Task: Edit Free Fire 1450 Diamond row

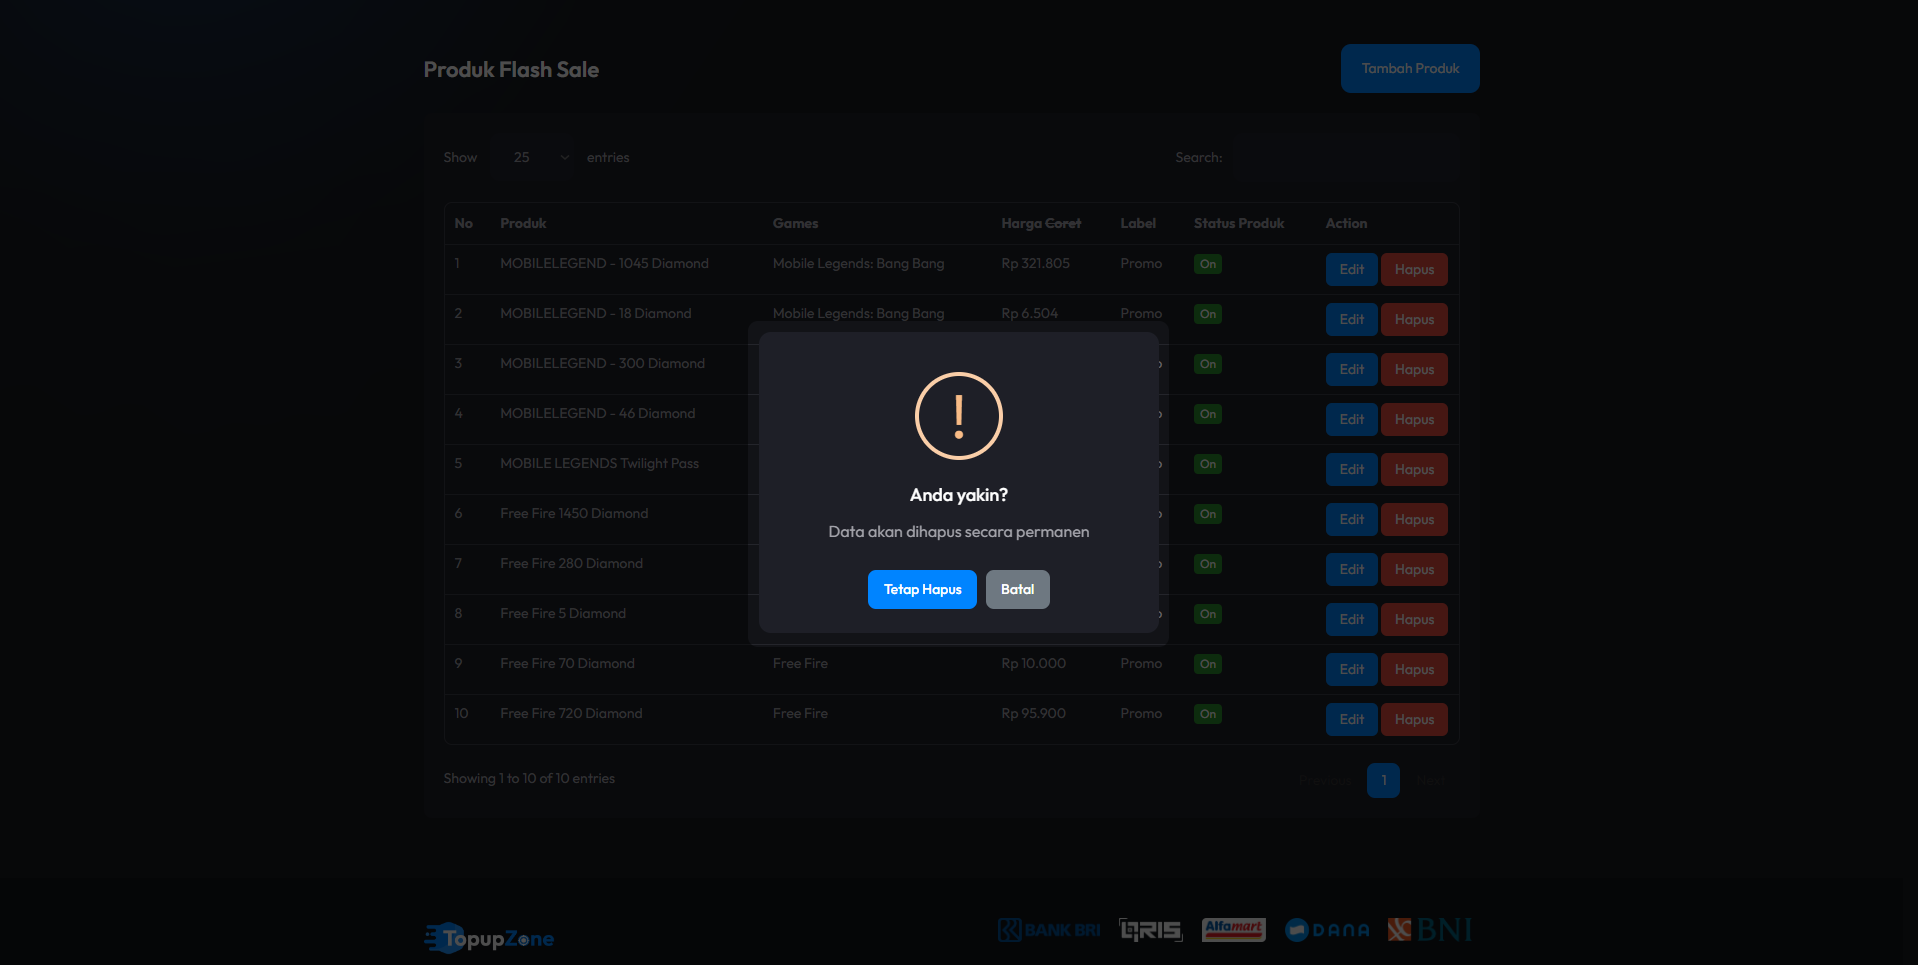Action: pyautogui.click(x=1351, y=519)
